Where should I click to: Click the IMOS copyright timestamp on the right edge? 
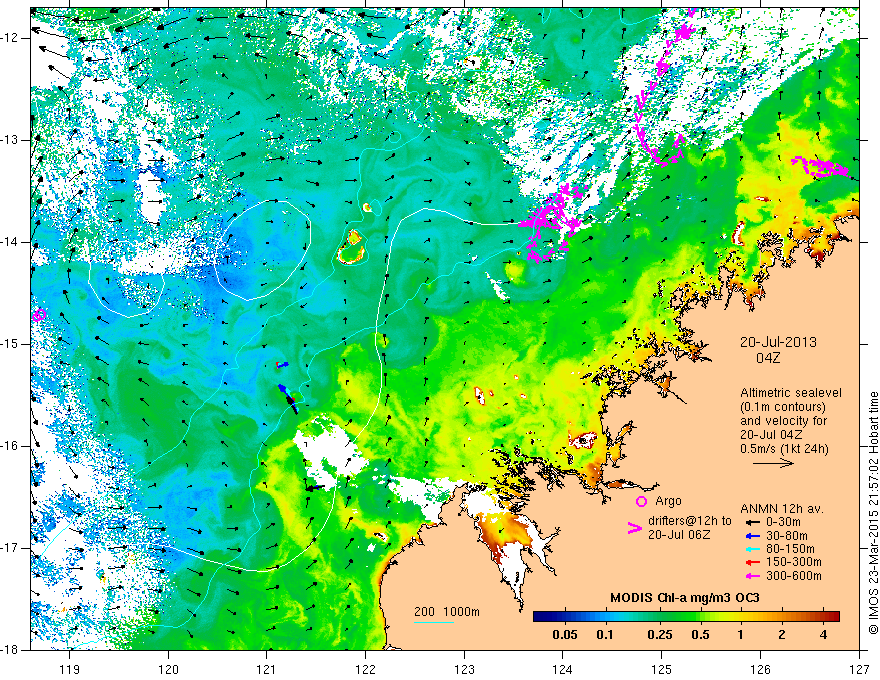click(873, 514)
